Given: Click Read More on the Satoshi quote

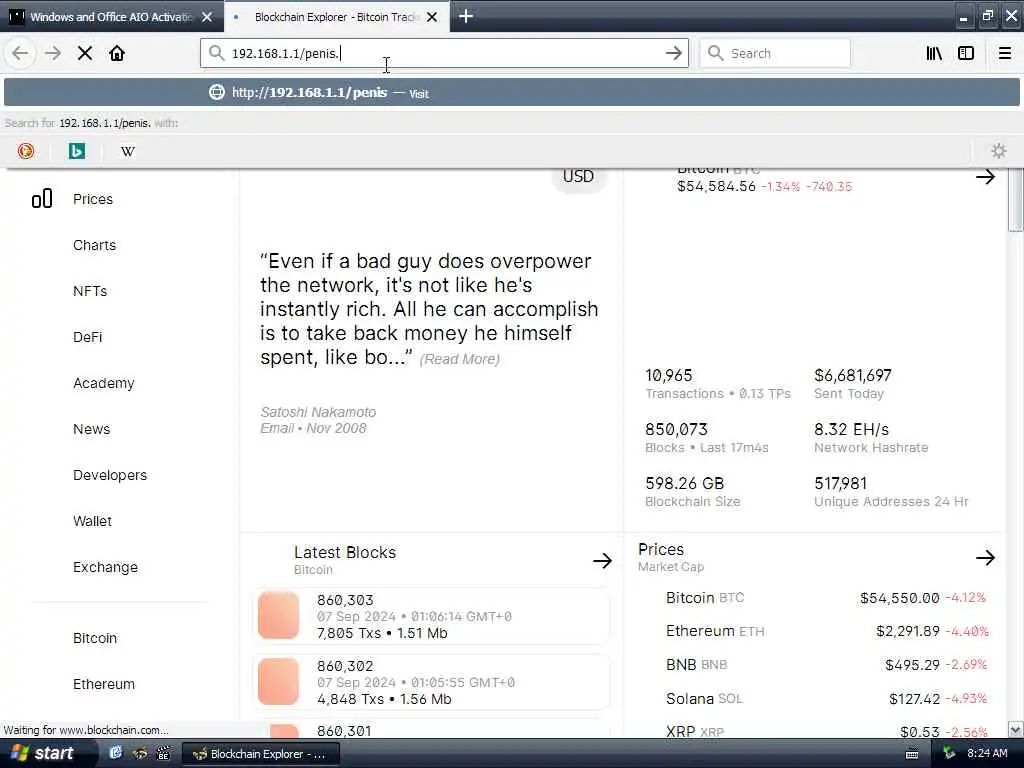Looking at the screenshot, I should click(x=460, y=359).
